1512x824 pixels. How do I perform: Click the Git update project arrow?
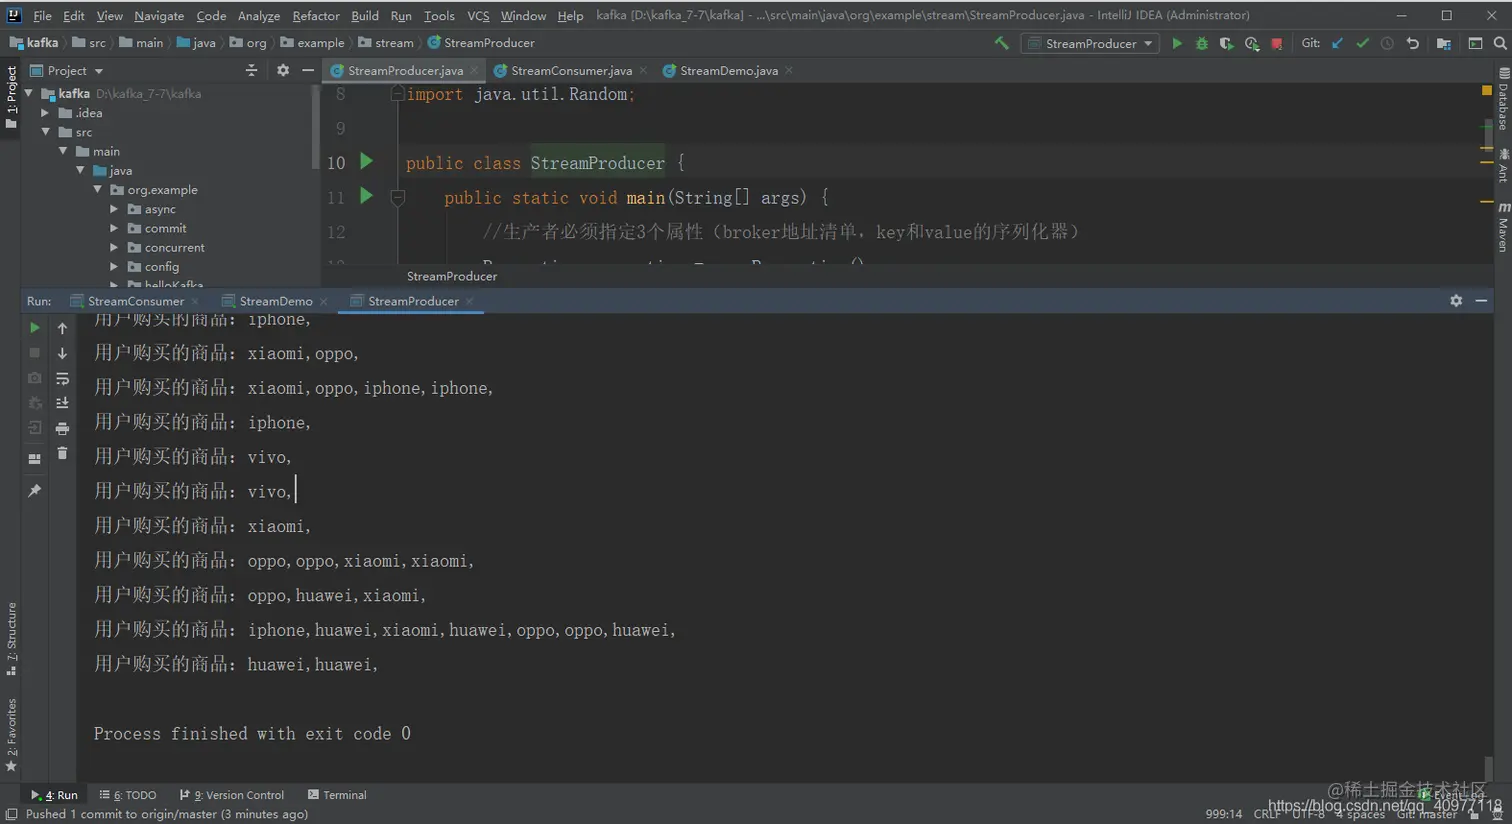point(1337,43)
